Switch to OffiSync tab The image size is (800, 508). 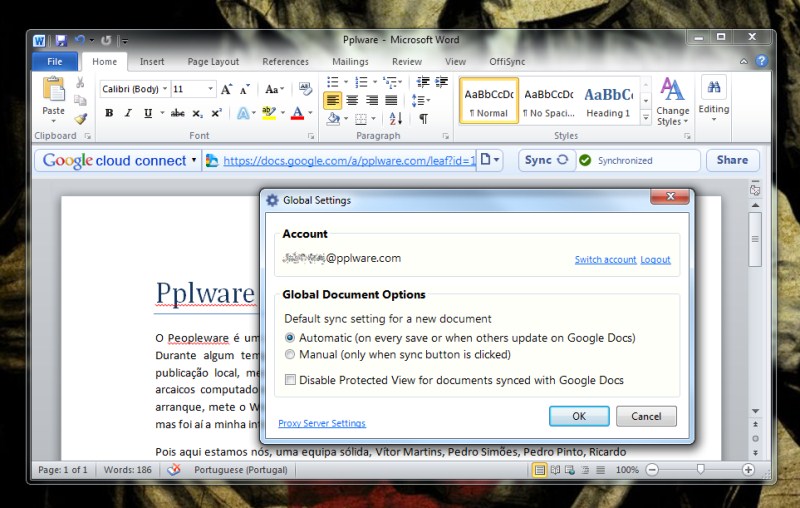click(507, 62)
